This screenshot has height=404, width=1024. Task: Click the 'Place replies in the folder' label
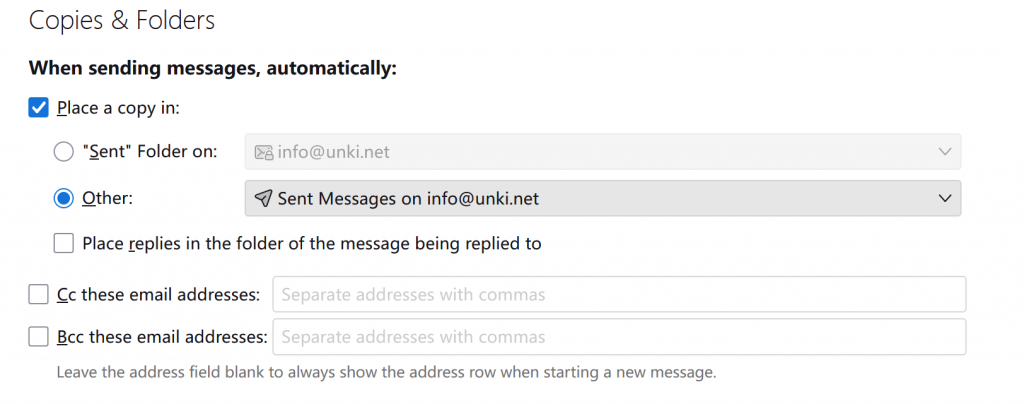(x=311, y=243)
